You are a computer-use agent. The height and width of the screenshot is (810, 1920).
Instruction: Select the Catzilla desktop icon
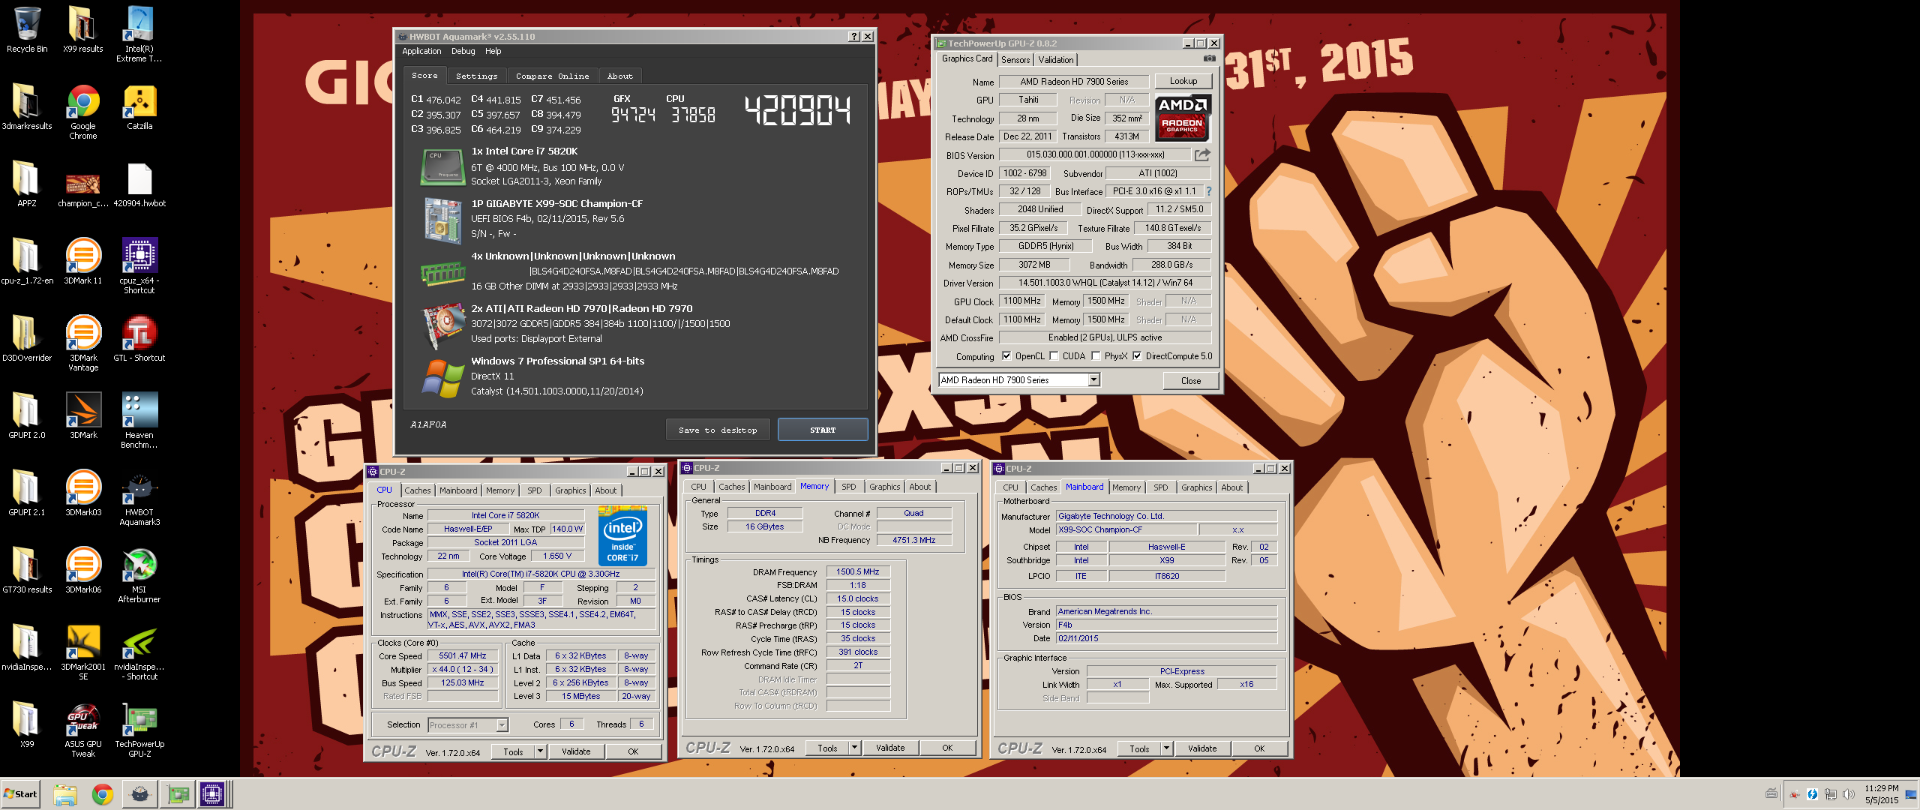pyautogui.click(x=139, y=107)
